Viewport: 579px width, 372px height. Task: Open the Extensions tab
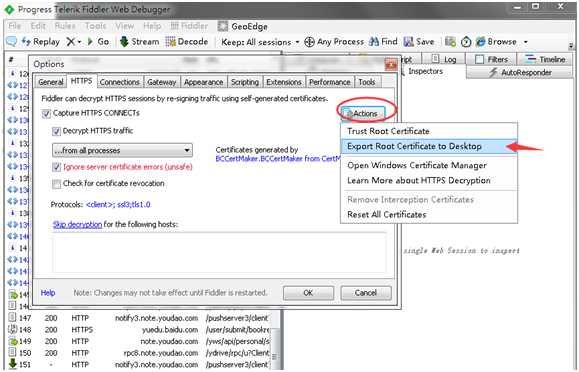284,82
